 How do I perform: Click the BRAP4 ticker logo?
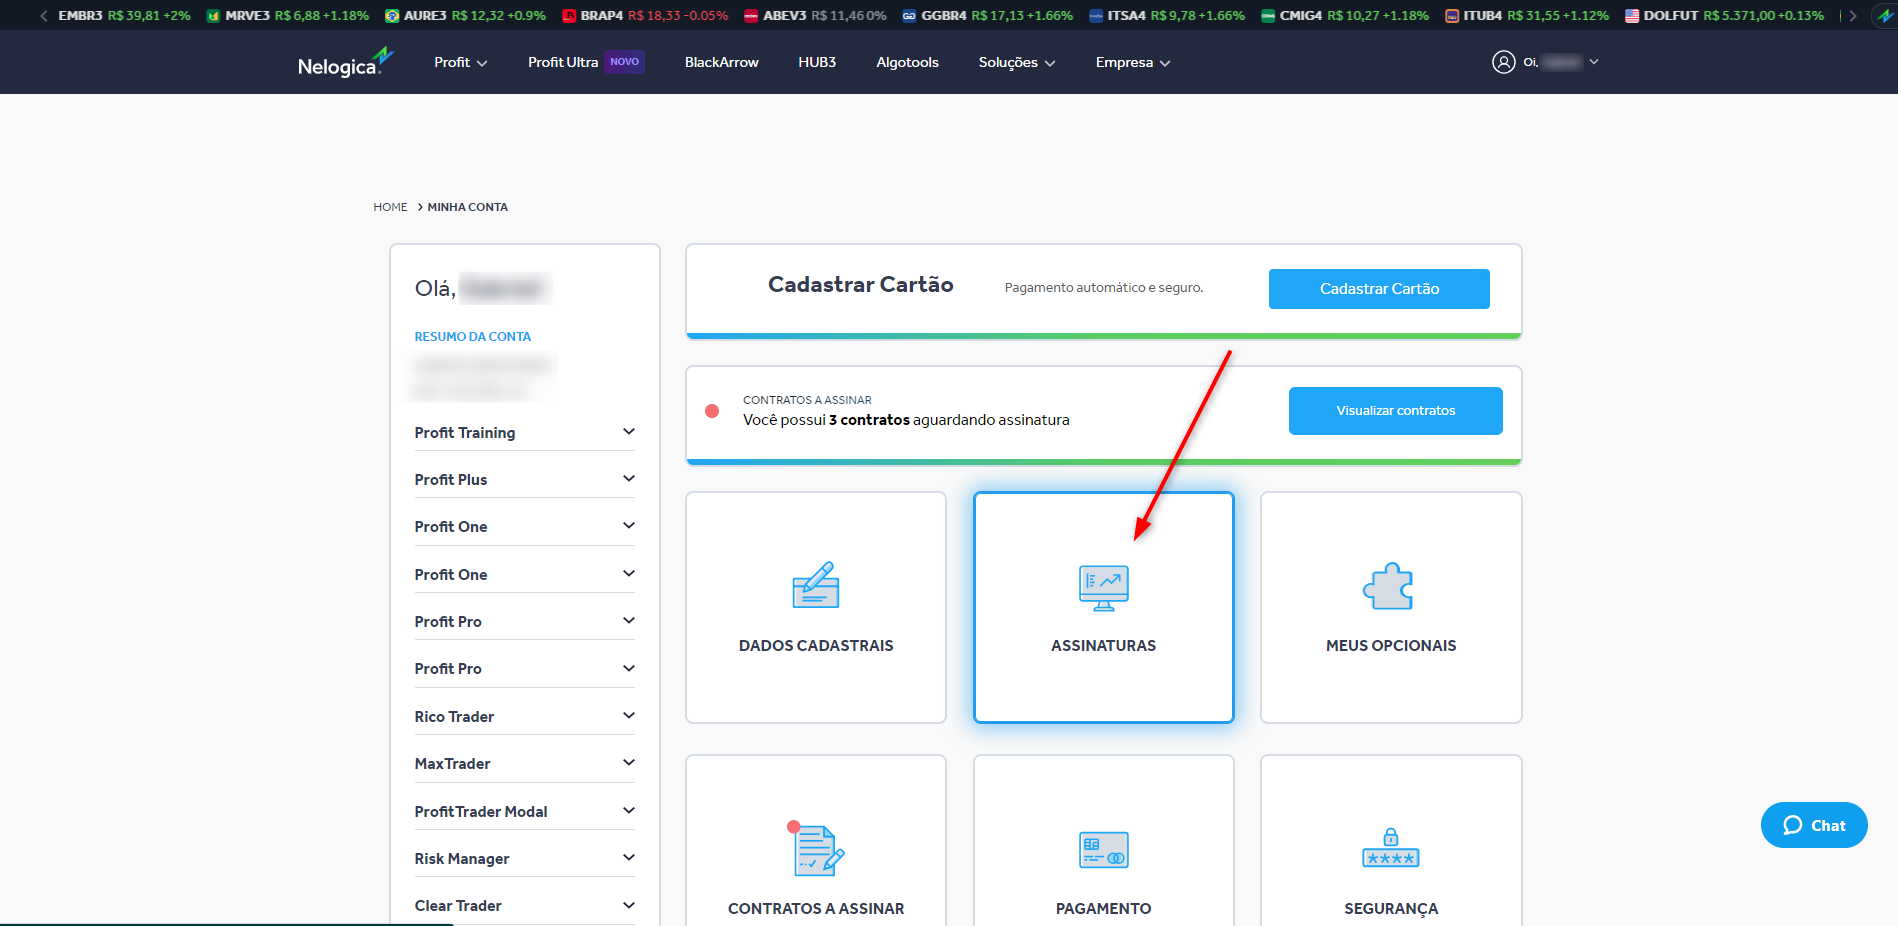click(x=569, y=16)
